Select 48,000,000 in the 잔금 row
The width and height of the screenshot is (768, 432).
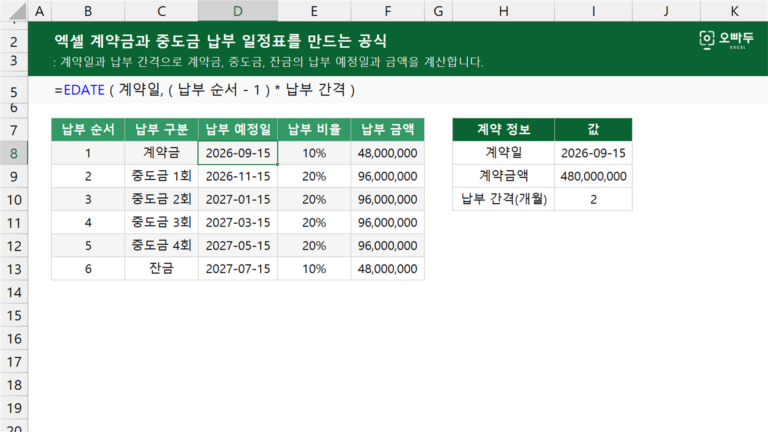pyautogui.click(x=387, y=268)
